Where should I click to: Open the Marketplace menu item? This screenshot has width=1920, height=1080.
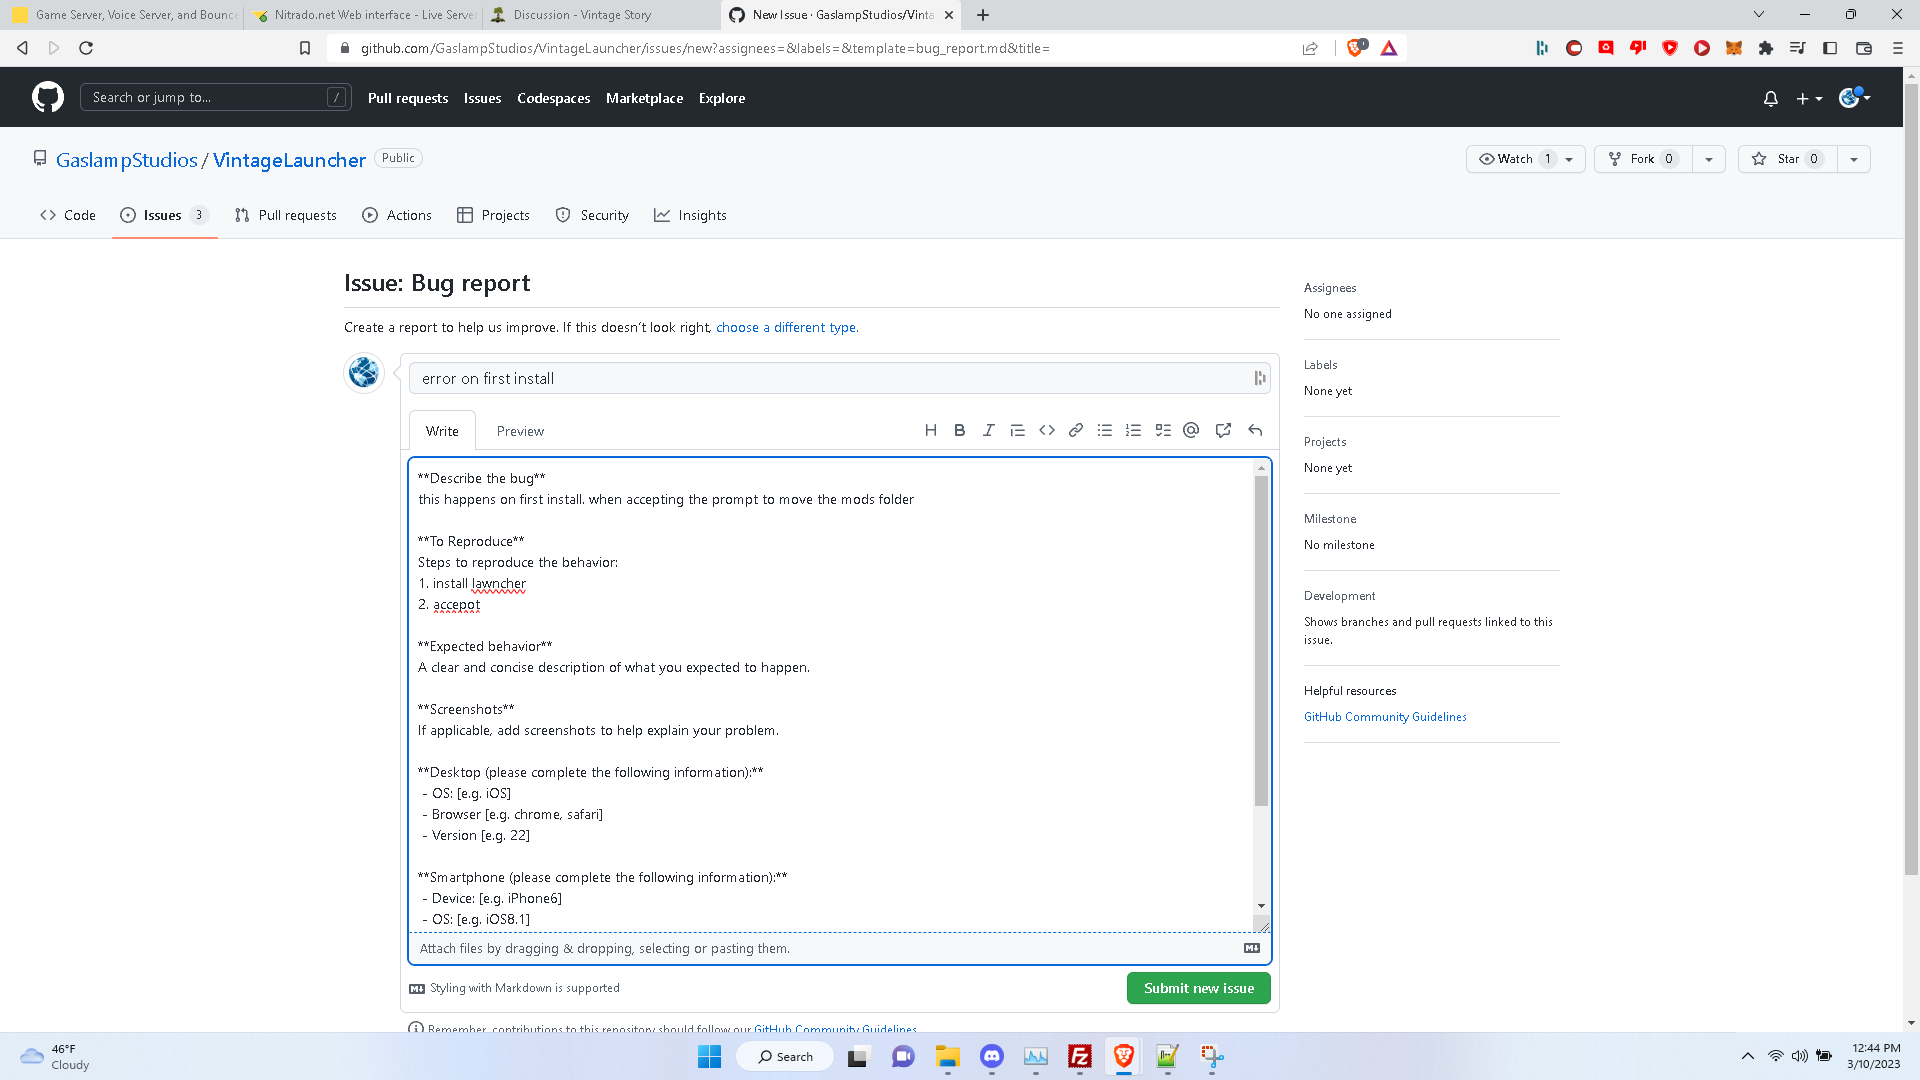(644, 98)
